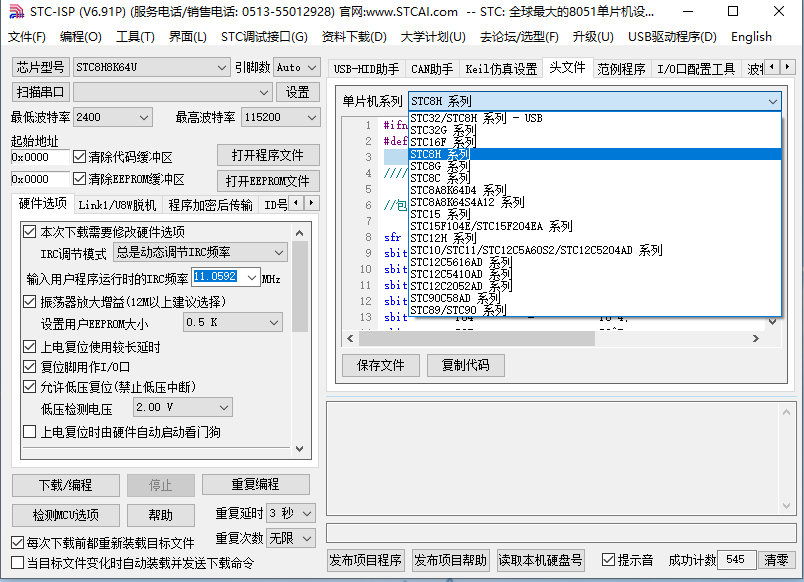The width and height of the screenshot is (804, 582).
Task: Click 发布项目程序 button
Action: pos(365,559)
